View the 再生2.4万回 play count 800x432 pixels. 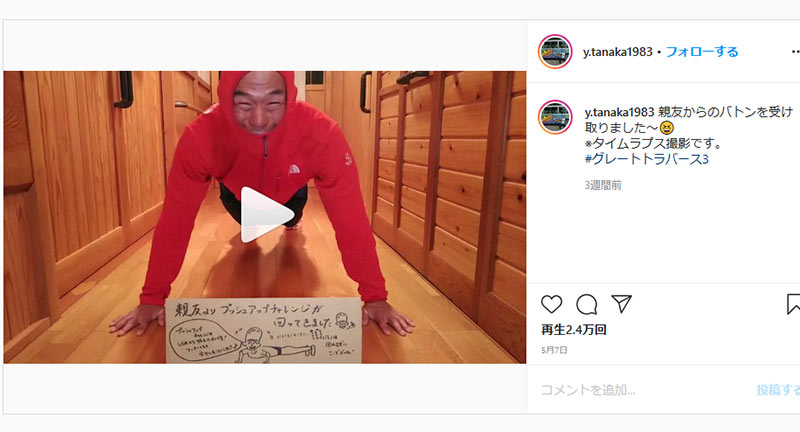[x=574, y=330]
